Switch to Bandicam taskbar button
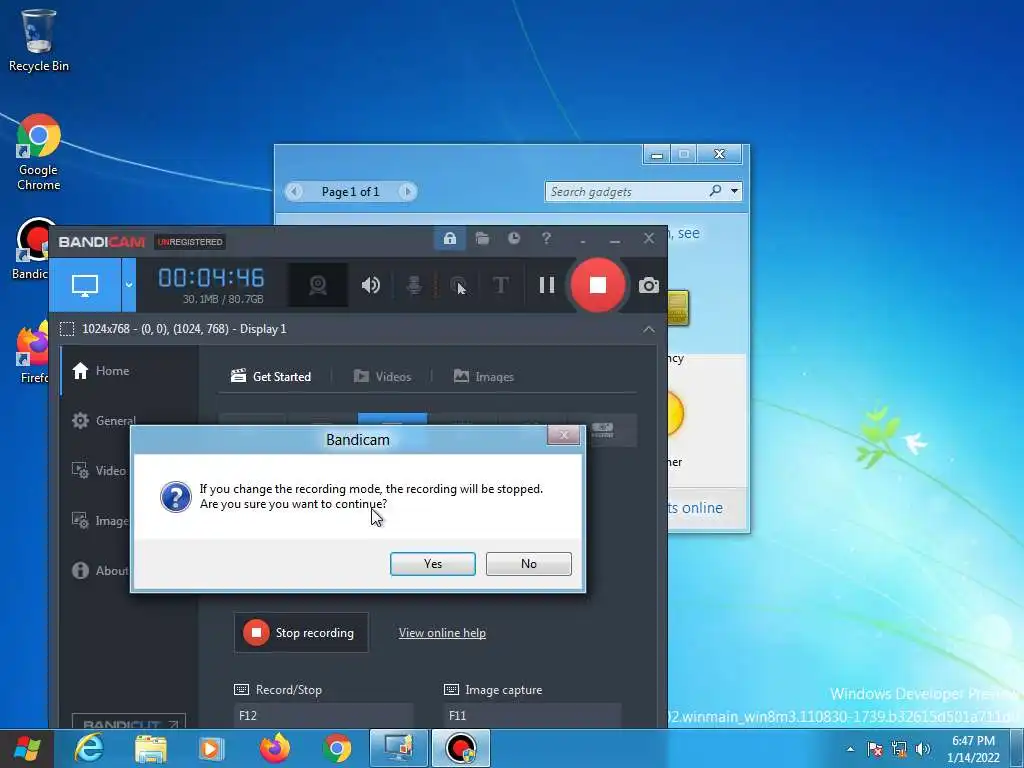The height and width of the screenshot is (768, 1024). (x=460, y=748)
